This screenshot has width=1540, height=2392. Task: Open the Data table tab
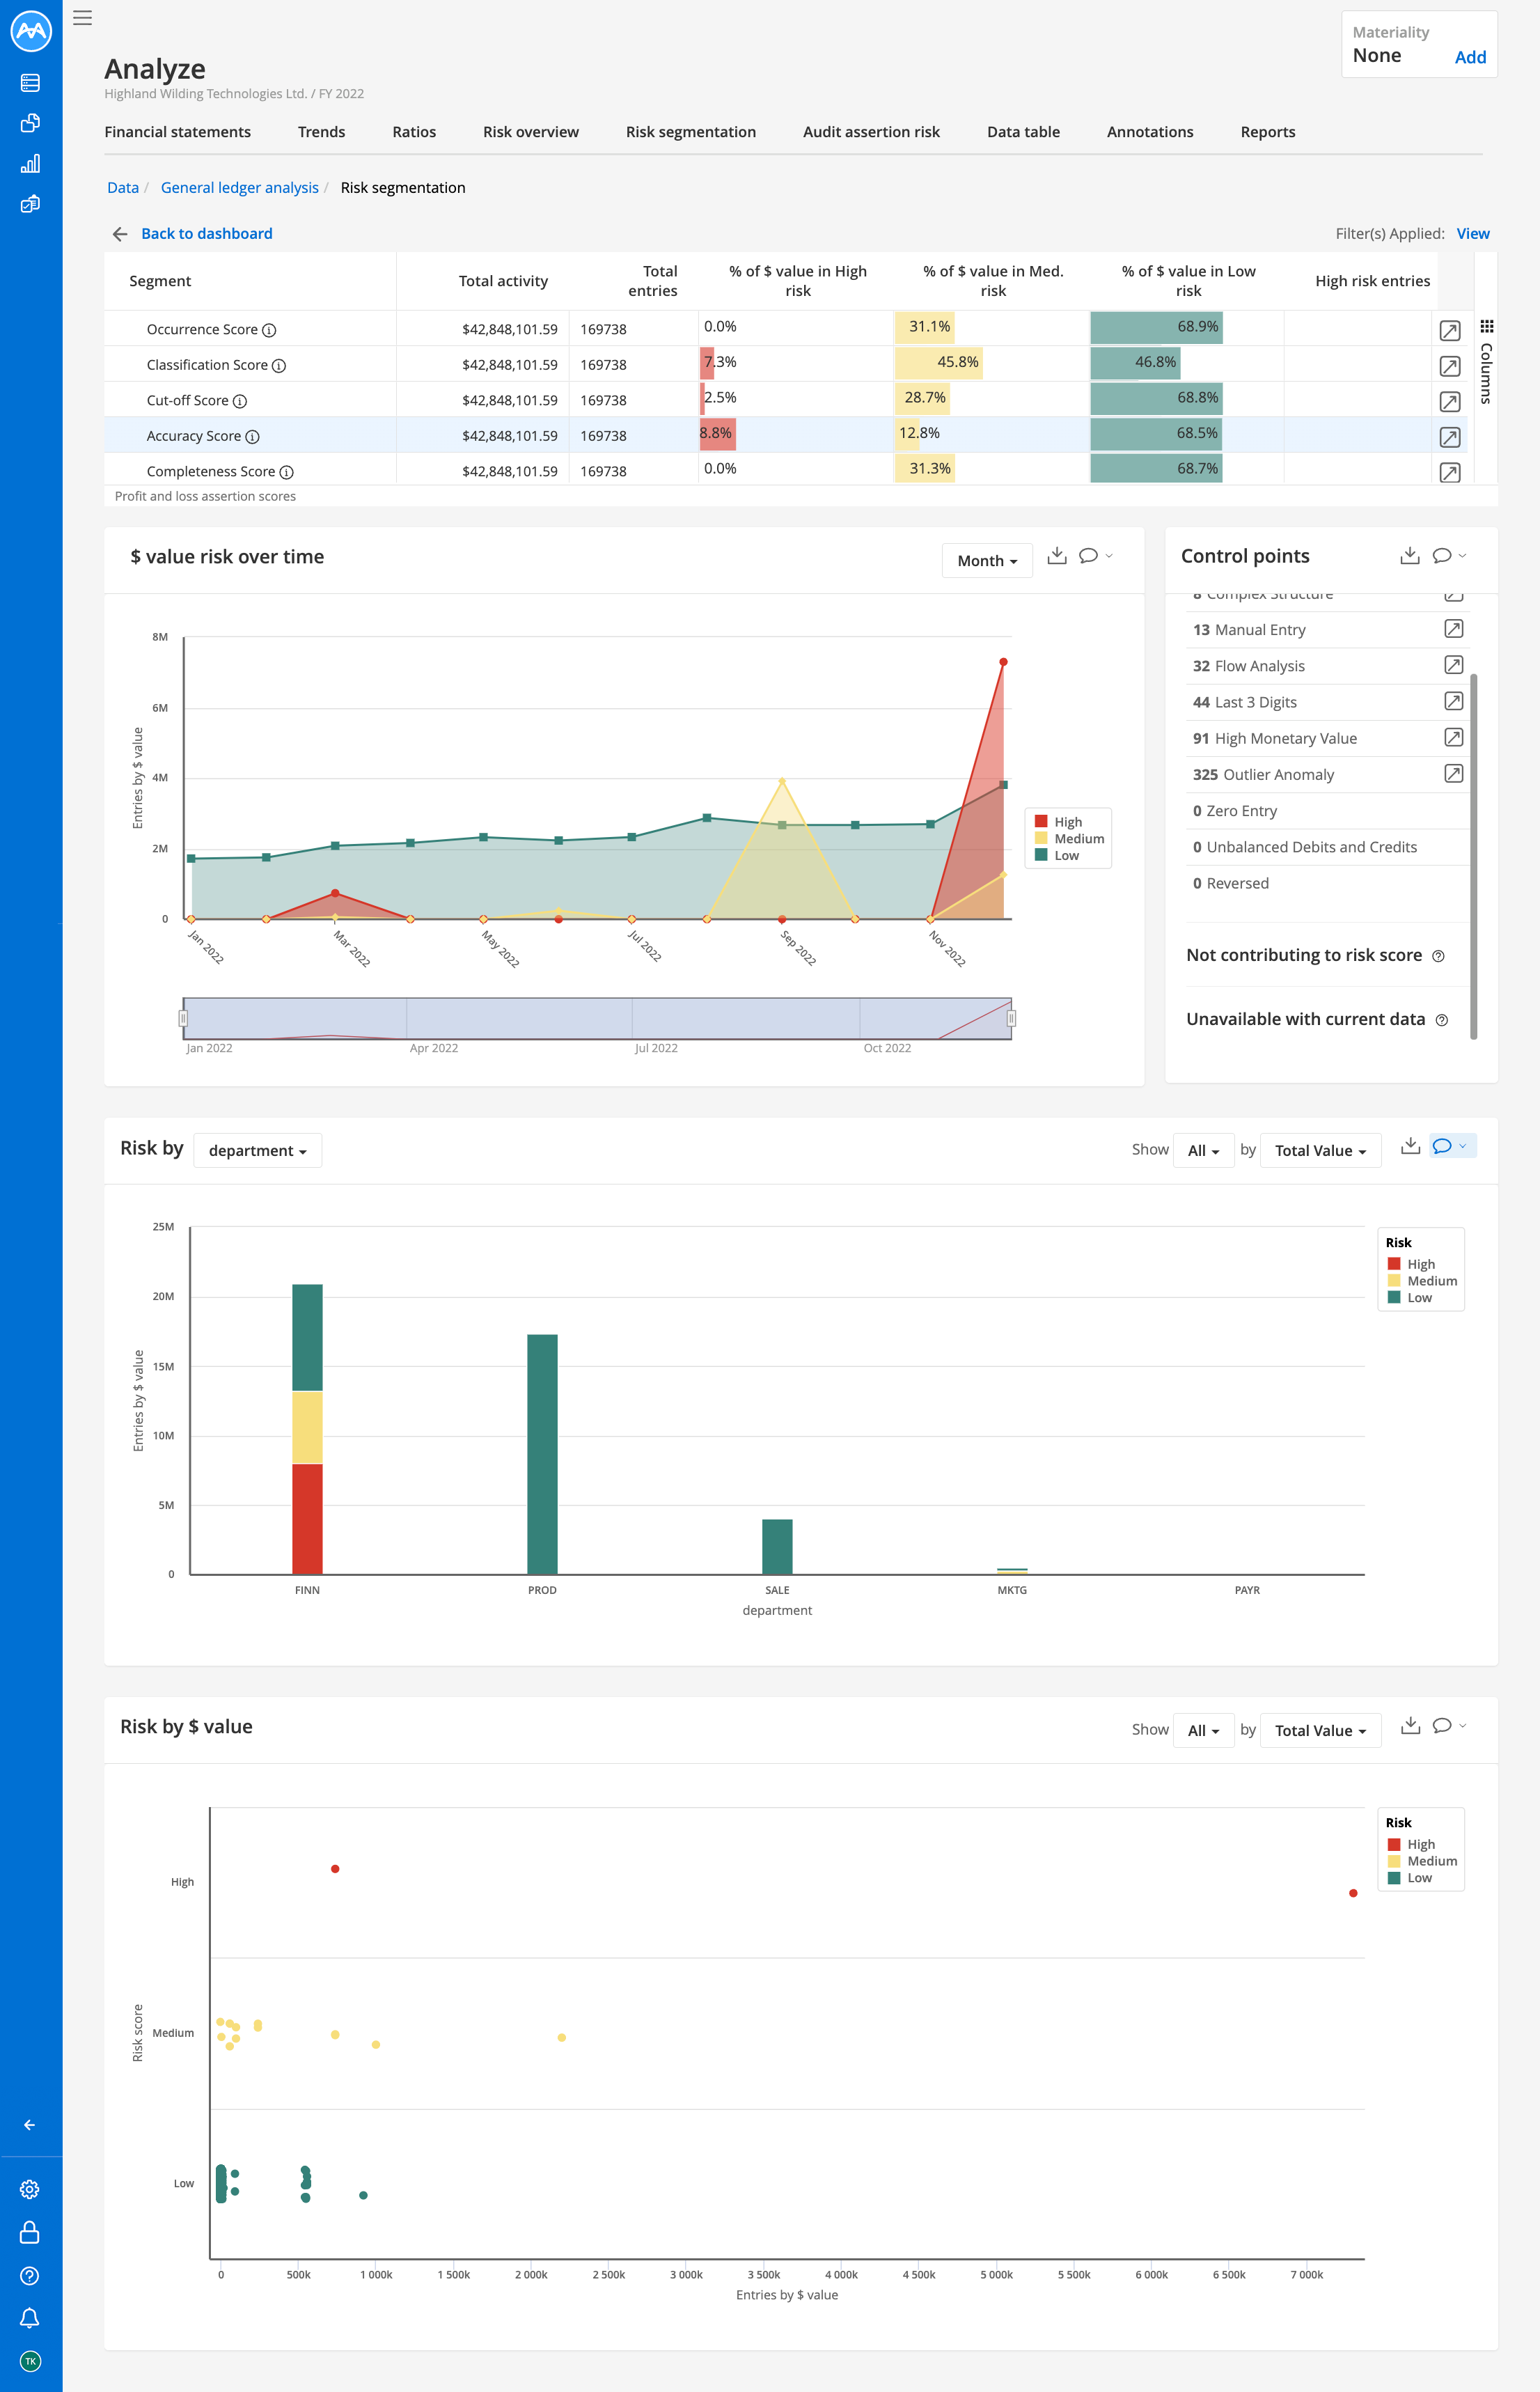[x=1023, y=132]
